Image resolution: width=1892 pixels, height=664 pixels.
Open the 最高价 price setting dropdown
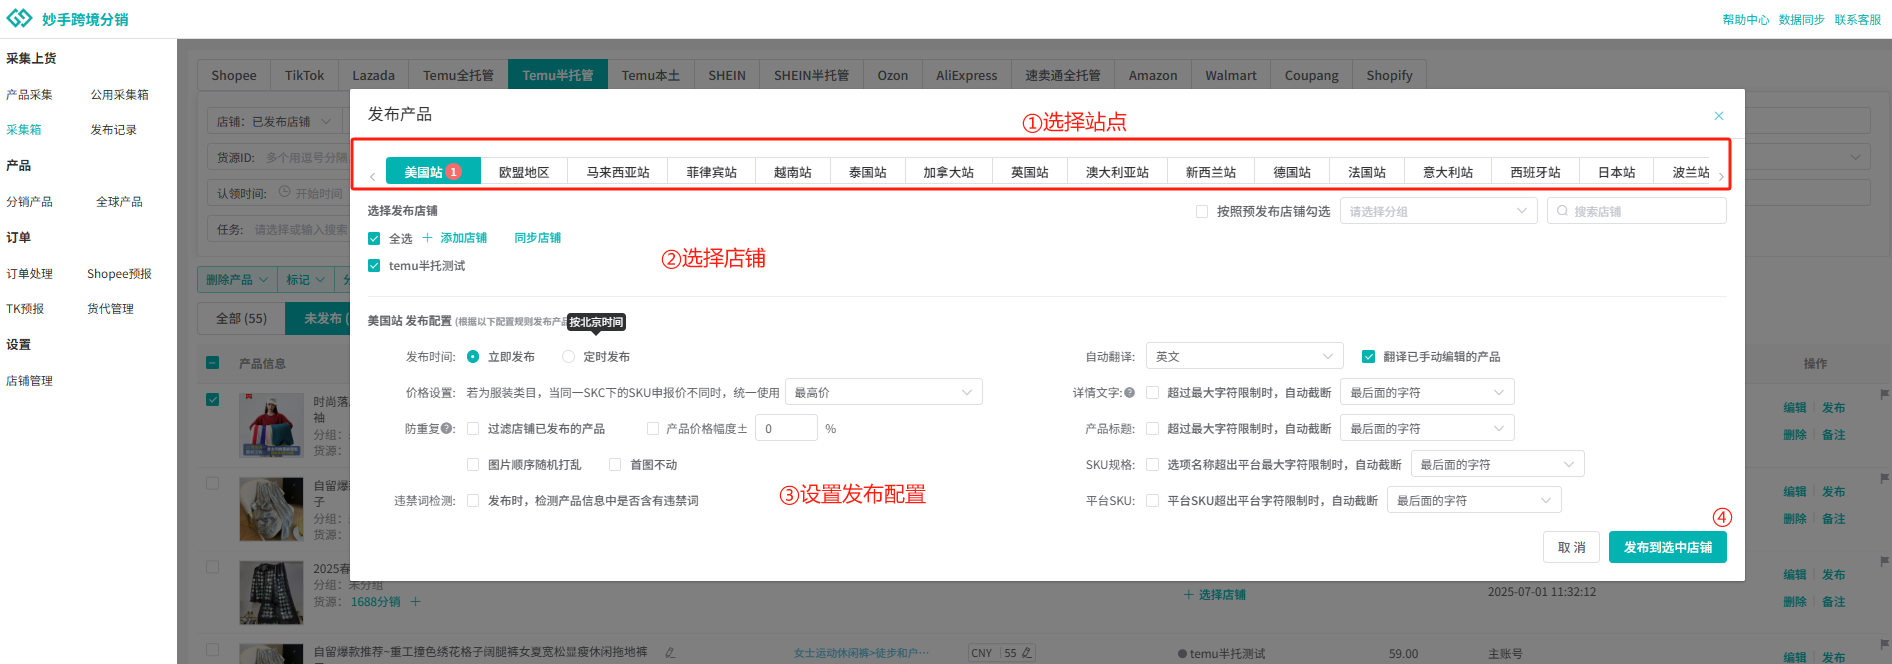883,392
